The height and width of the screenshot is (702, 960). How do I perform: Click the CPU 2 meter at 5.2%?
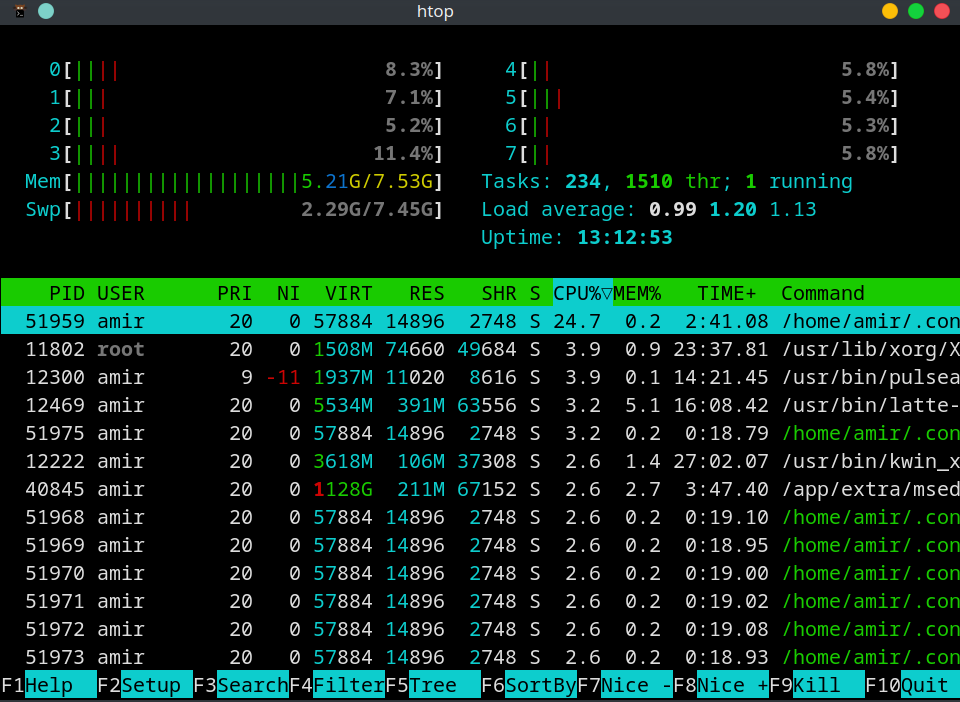246,125
